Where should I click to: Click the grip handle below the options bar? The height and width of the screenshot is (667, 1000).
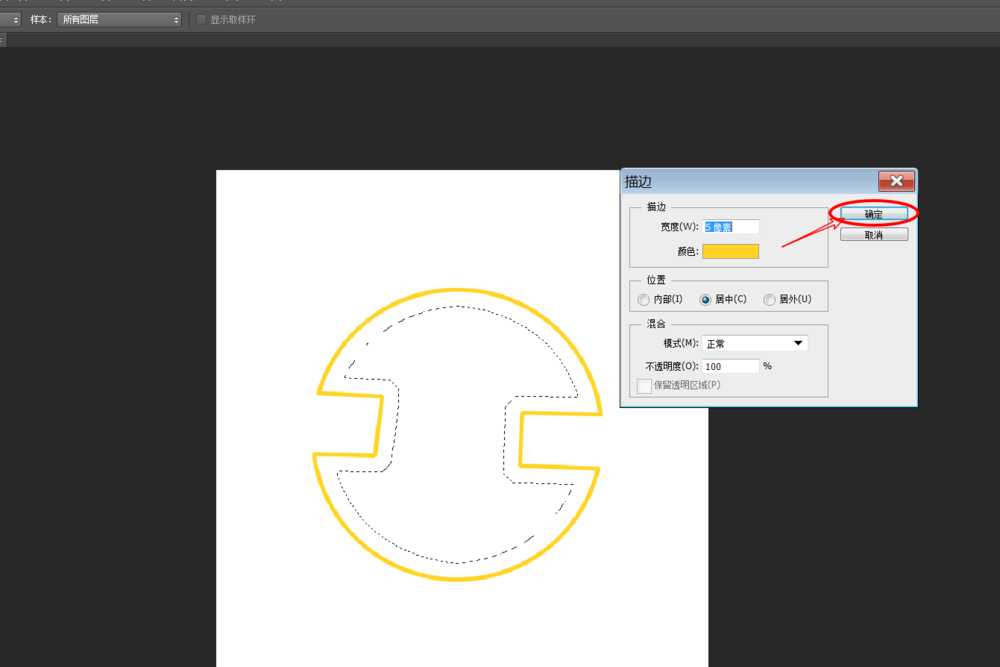tap(3, 40)
